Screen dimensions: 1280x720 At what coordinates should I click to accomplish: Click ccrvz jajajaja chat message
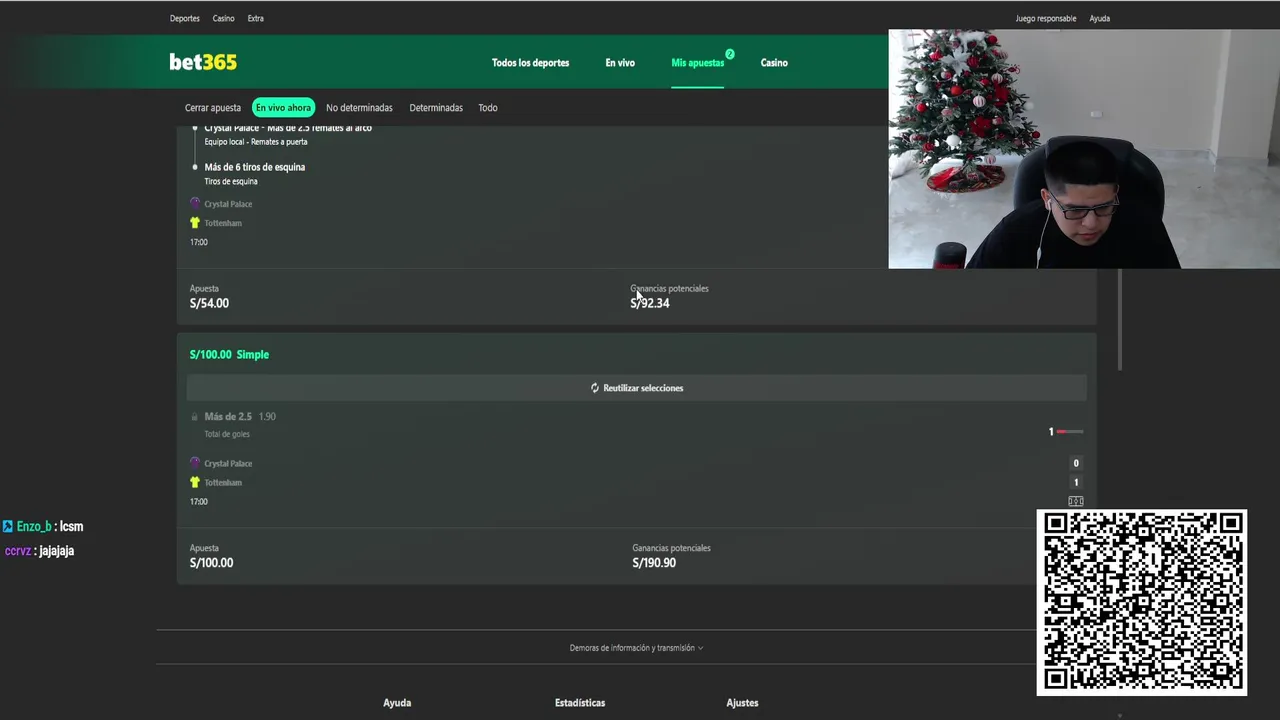tap(39, 550)
